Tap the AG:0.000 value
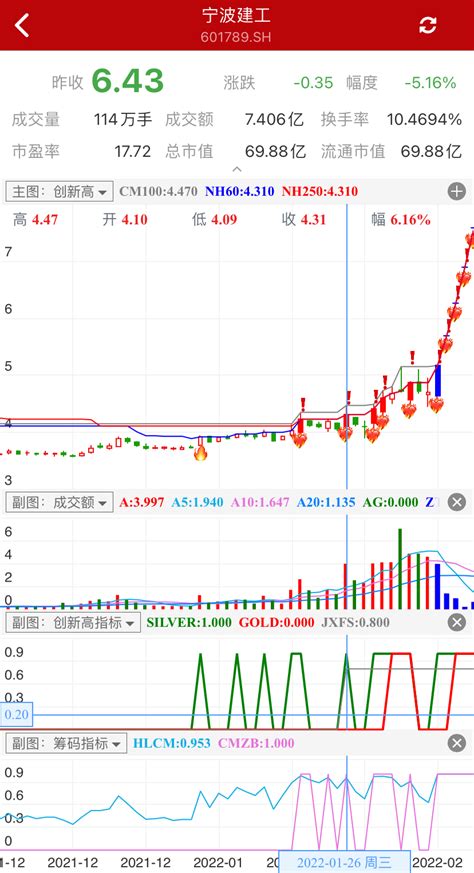This screenshot has width=474, height=873. 390,503
